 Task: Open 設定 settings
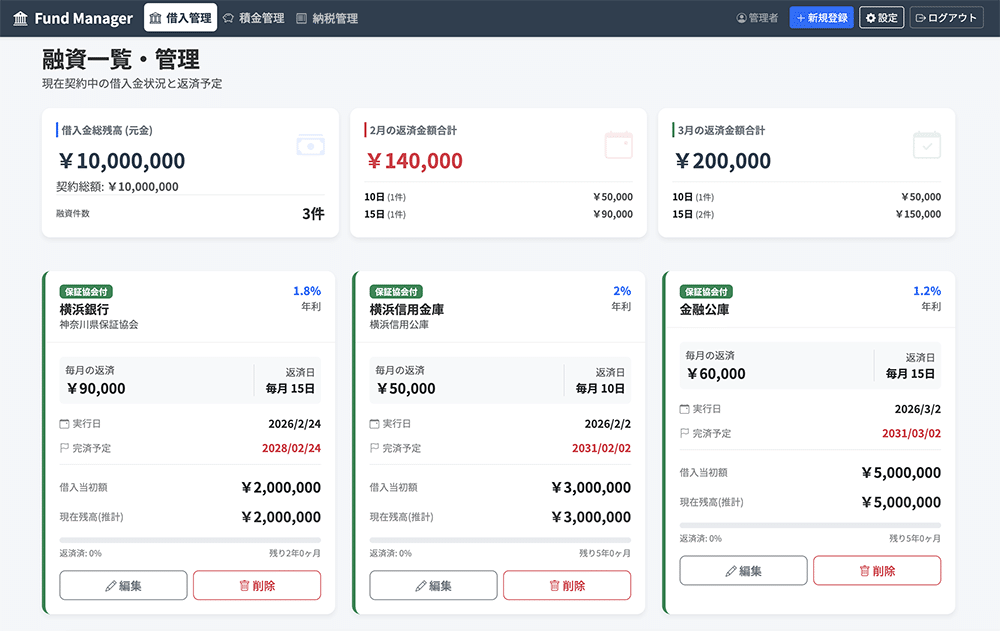881,18
